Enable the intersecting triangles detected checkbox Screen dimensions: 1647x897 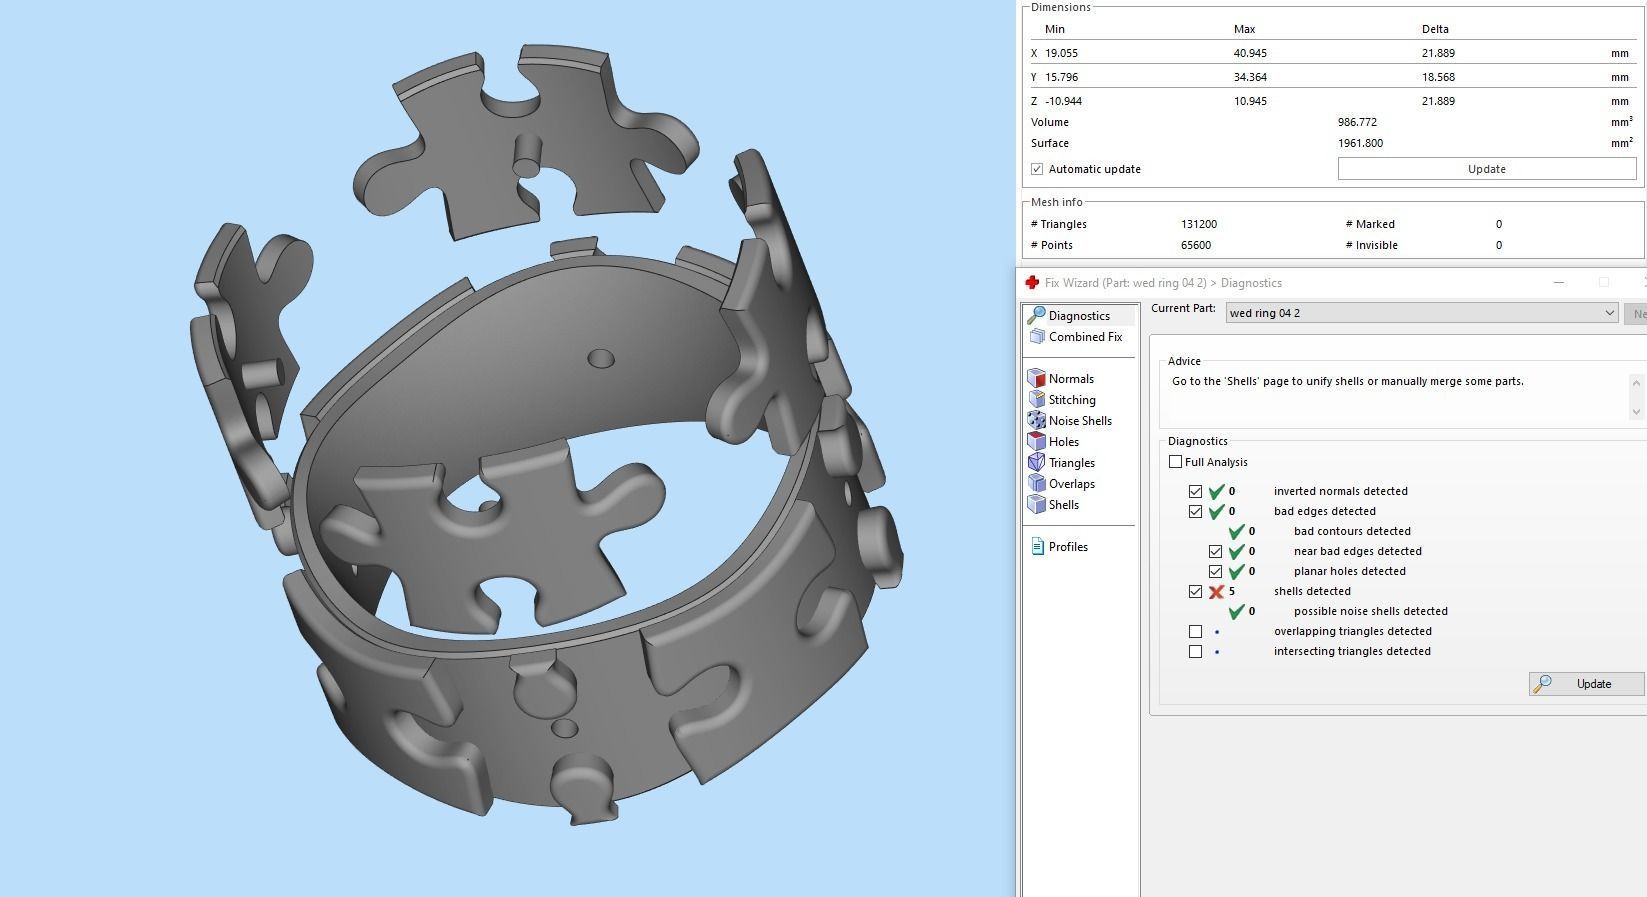tap(1195, 652)
